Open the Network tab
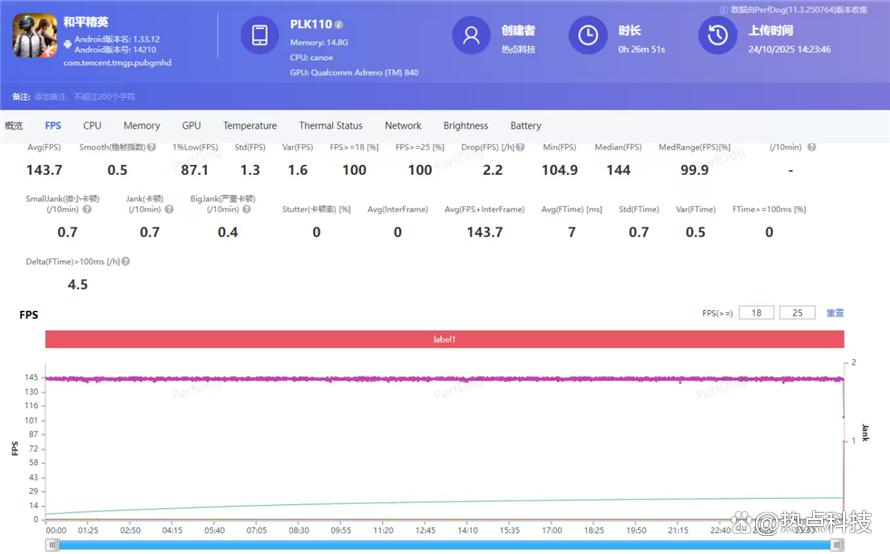Image resolution: width=890 pixels, height=554 pixels. click(x=403, y=125)
